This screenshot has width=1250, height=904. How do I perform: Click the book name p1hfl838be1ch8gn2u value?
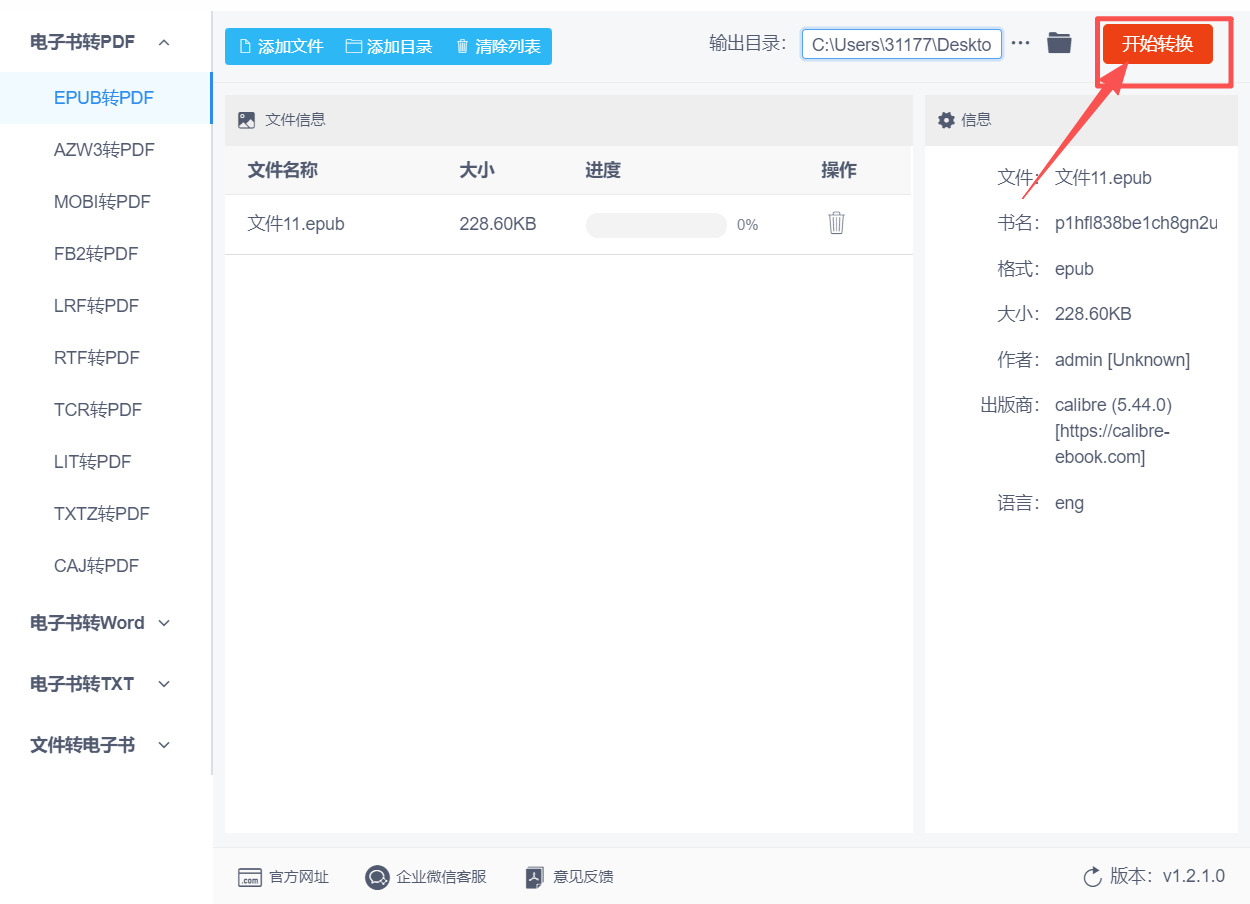tap(1136, 223)
